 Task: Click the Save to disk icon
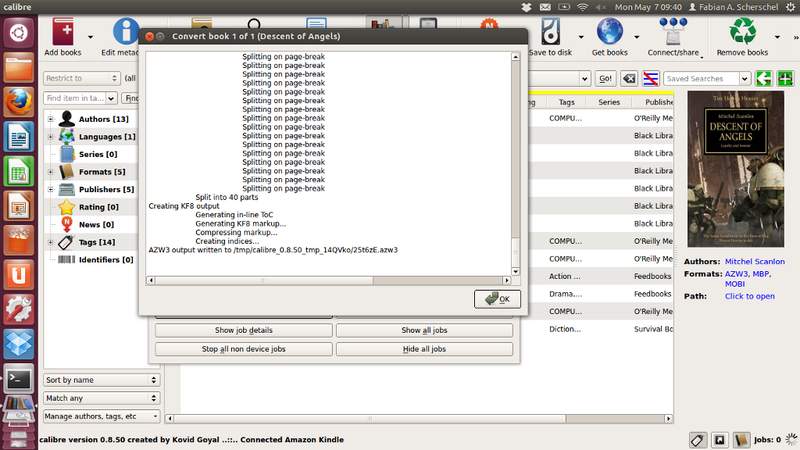click(x=550, y=32)
